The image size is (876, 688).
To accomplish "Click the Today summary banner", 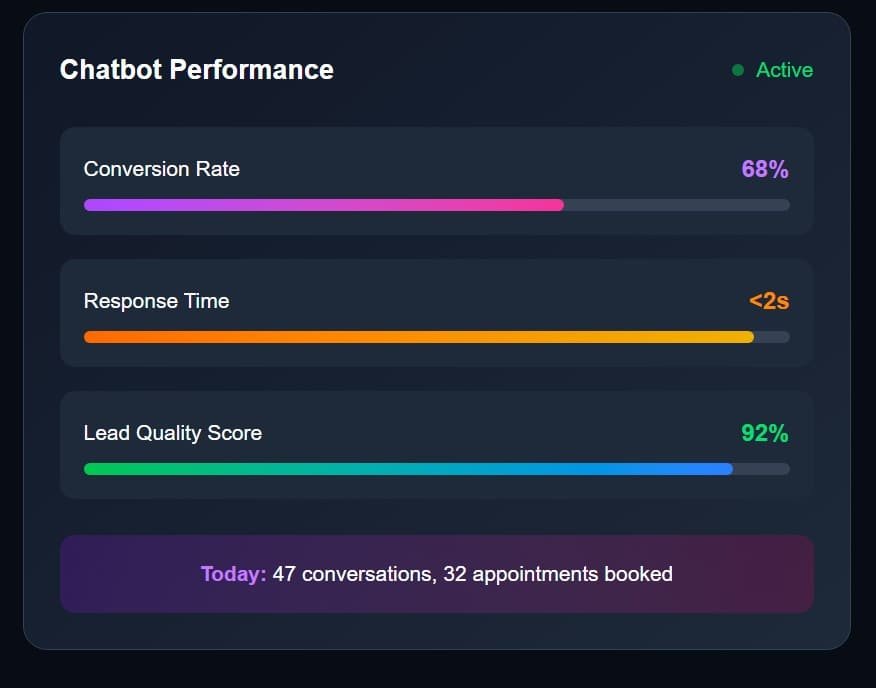I will click(x=436, y=573).
